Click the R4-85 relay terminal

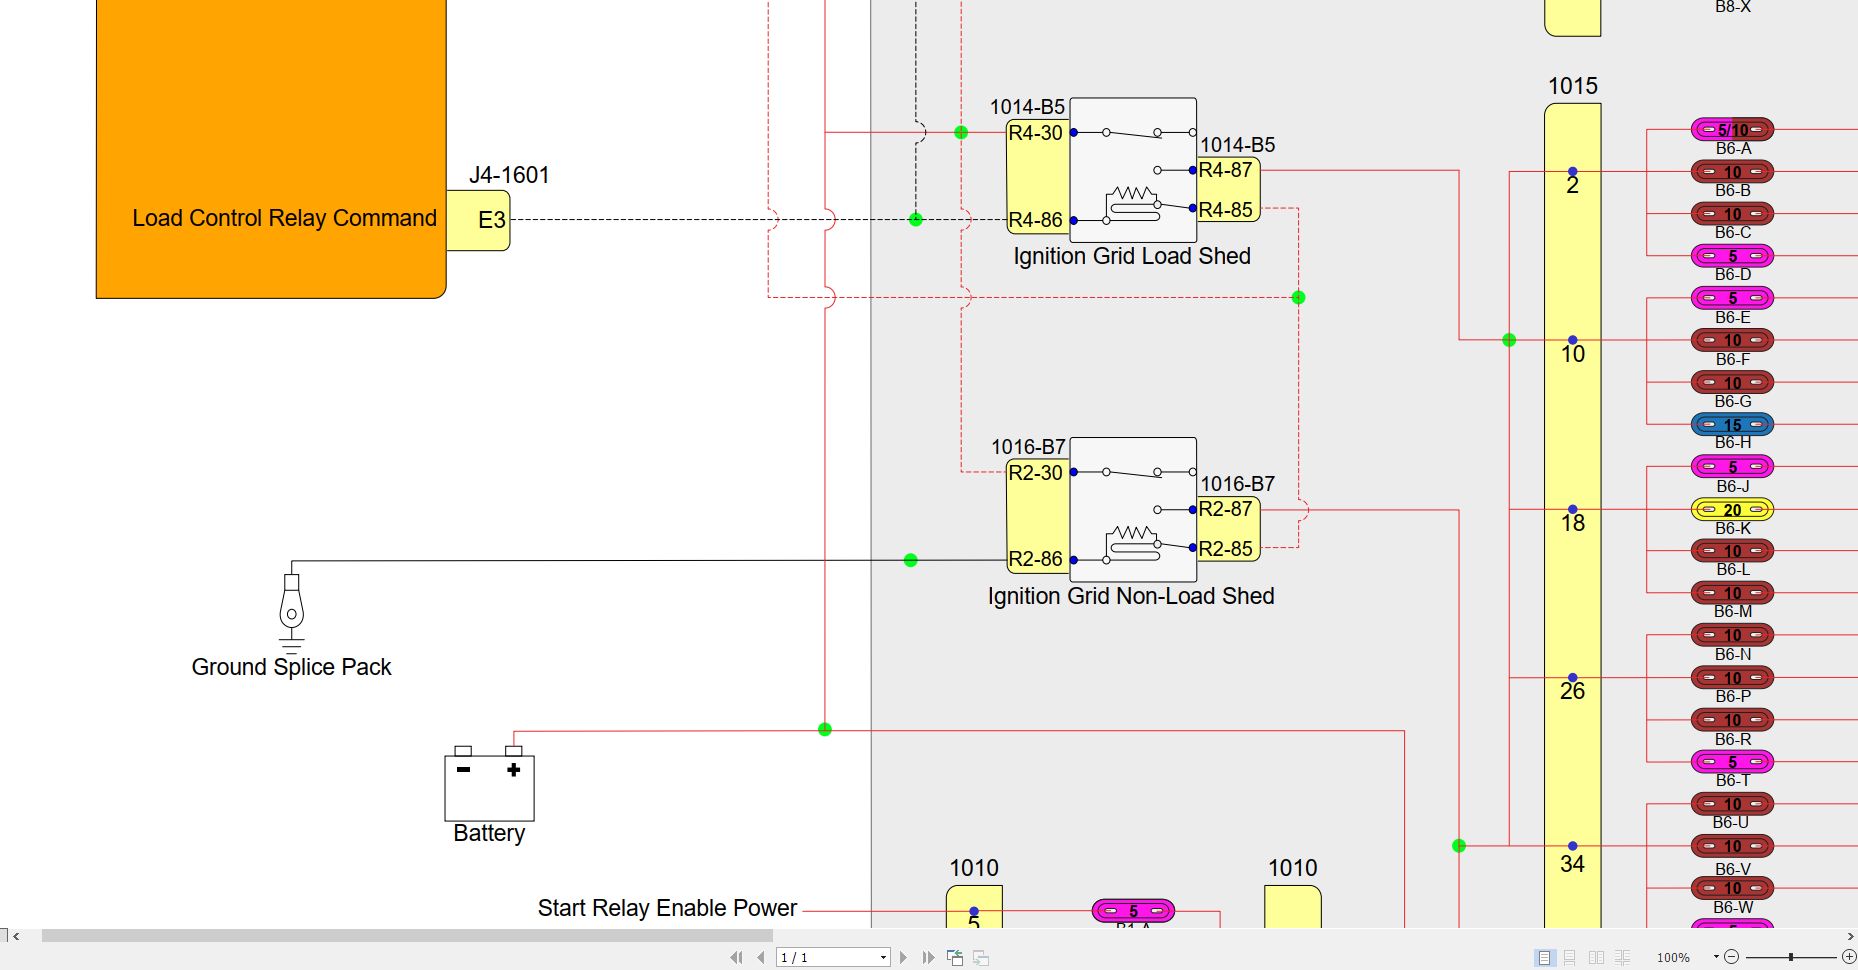pyautogui.click(x=1226, y=210)
